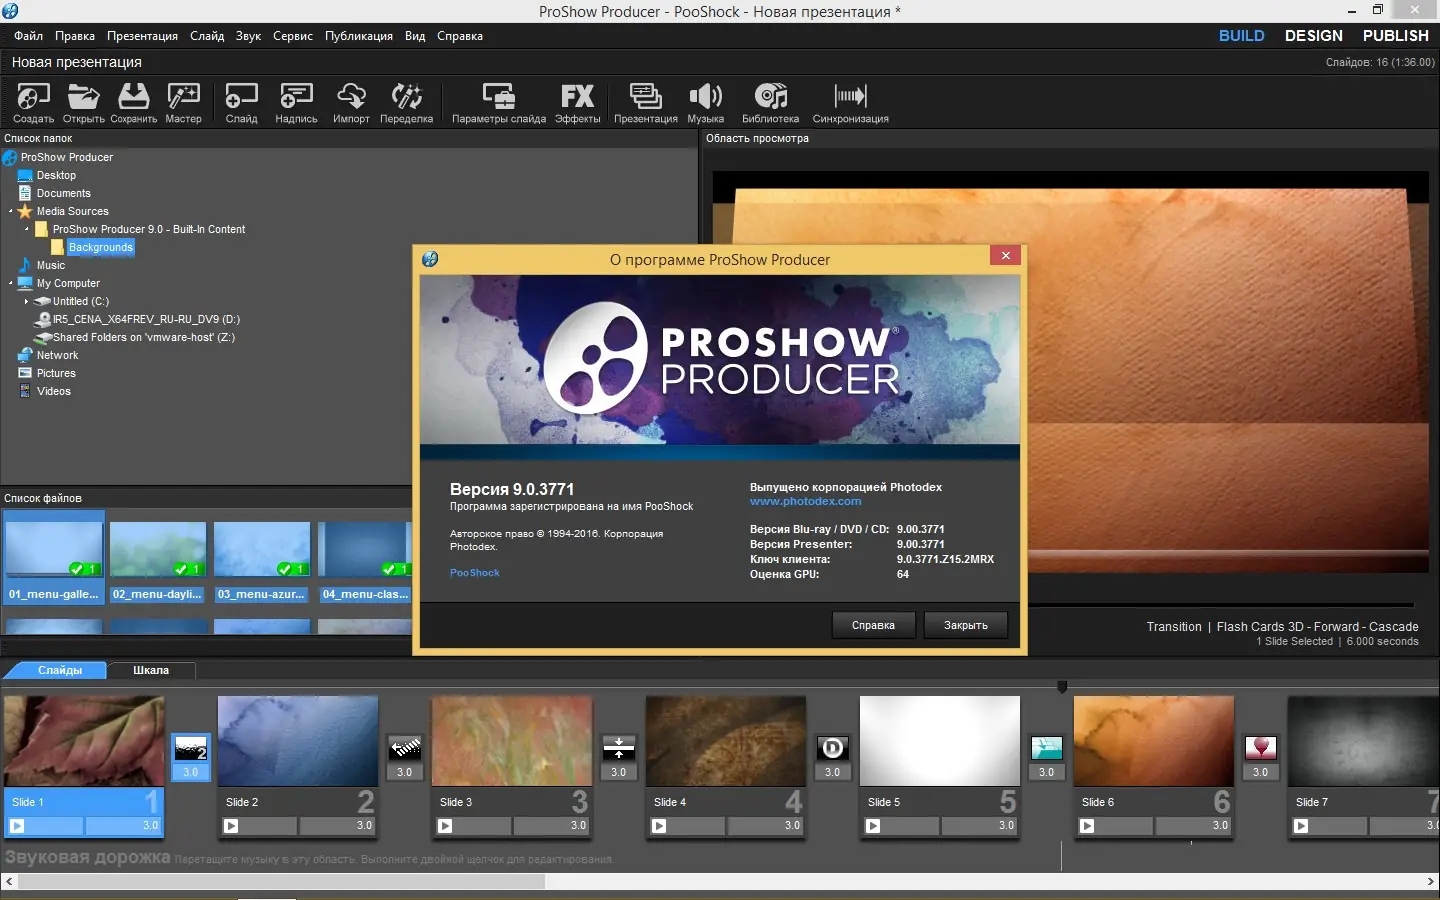1440x900 pixels.
Task: Click the transition icon after Slide 1
Action: pyautogui.click(x=190, y=748)
